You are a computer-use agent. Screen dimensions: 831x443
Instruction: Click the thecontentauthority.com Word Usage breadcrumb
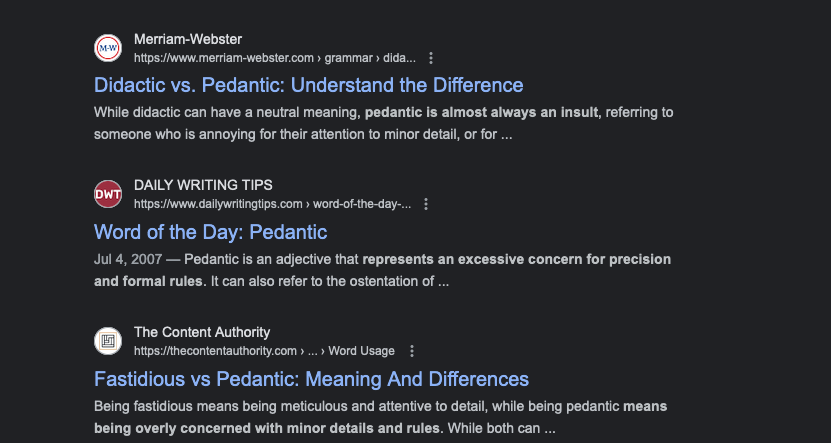pyautogui.click(x=264, y=351)
